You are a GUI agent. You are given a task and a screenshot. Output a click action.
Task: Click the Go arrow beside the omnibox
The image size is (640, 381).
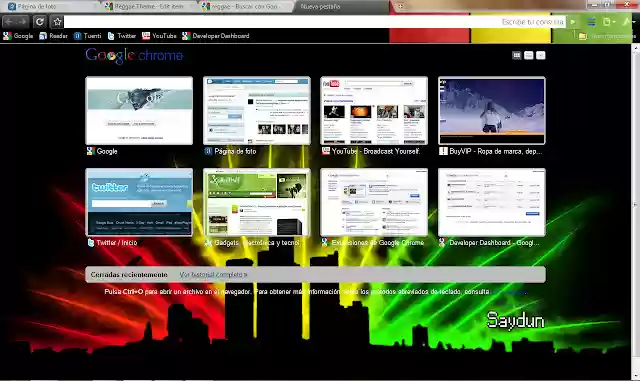coord(573,22)
